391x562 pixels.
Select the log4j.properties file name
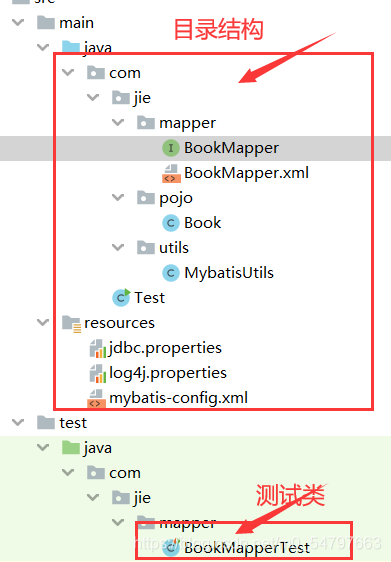point(168,373)
